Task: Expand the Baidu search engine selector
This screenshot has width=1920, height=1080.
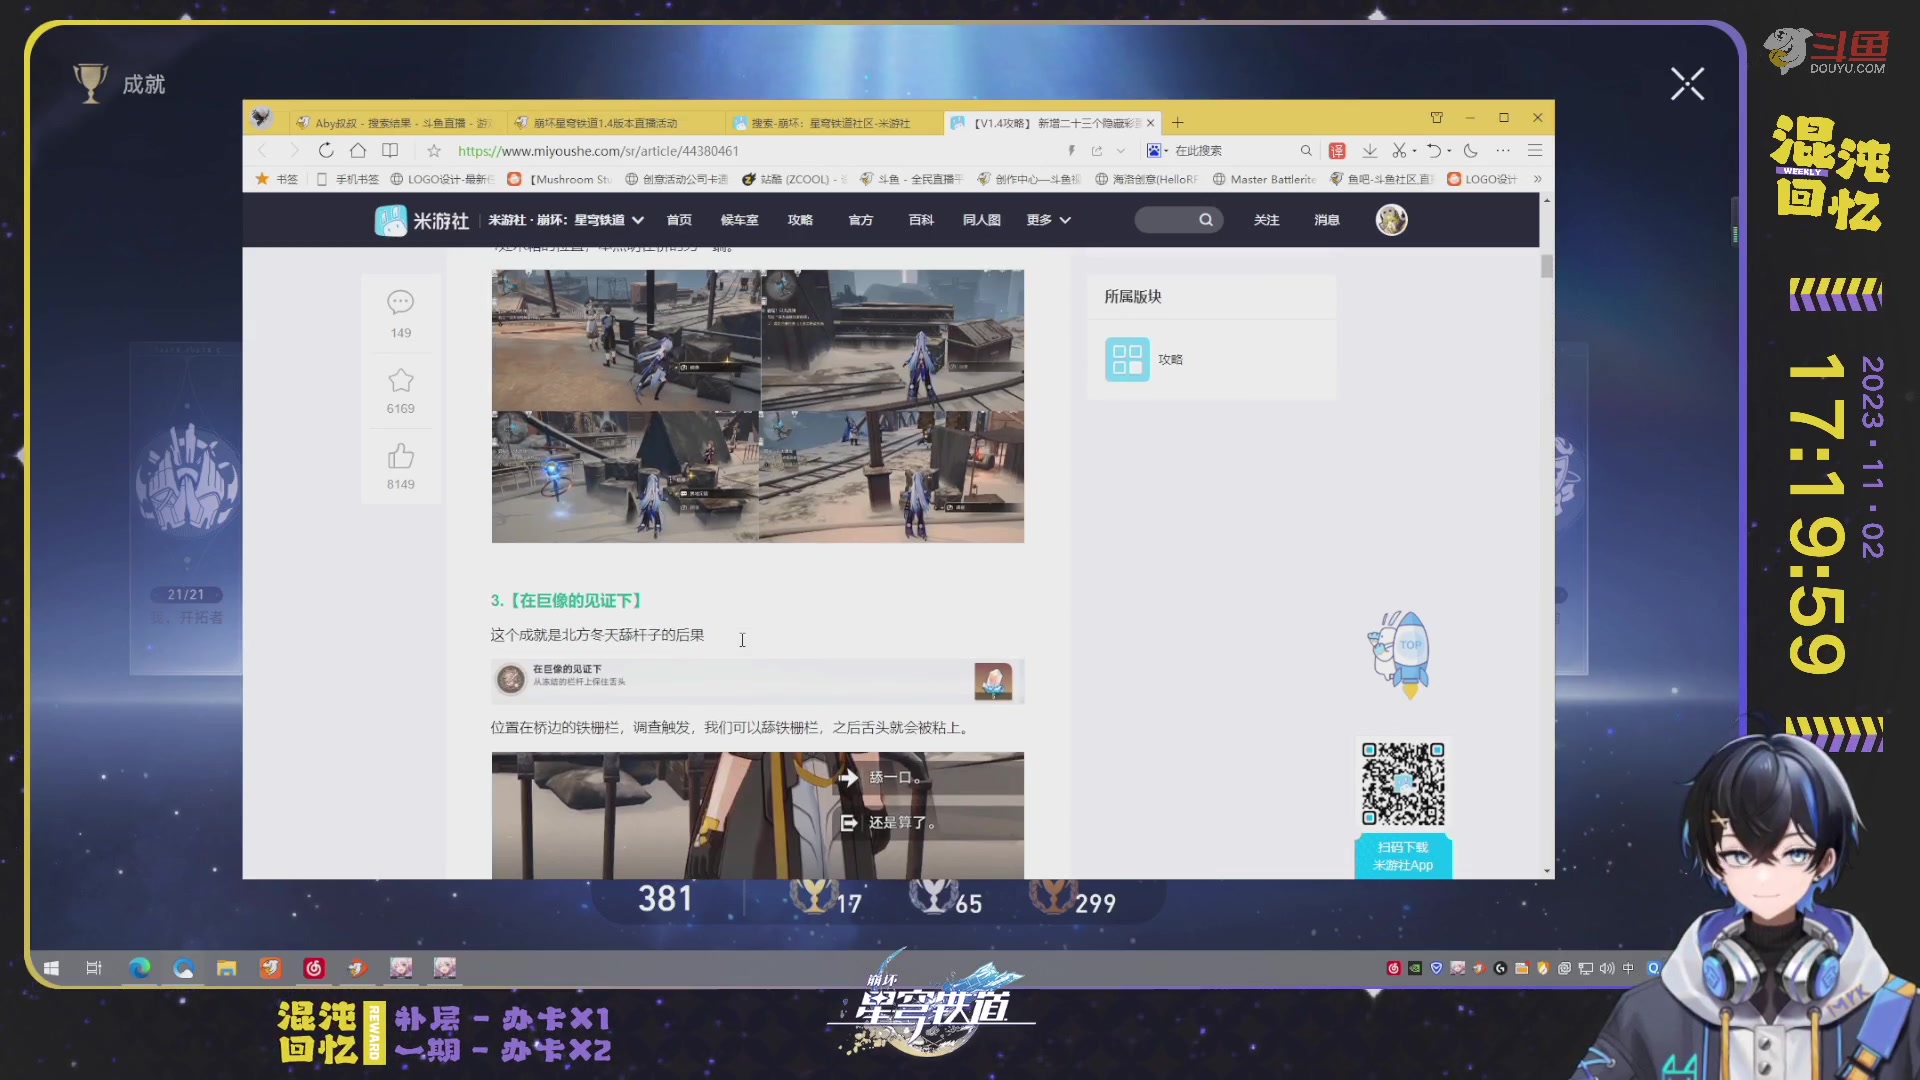Action: tap(1157, 151)
